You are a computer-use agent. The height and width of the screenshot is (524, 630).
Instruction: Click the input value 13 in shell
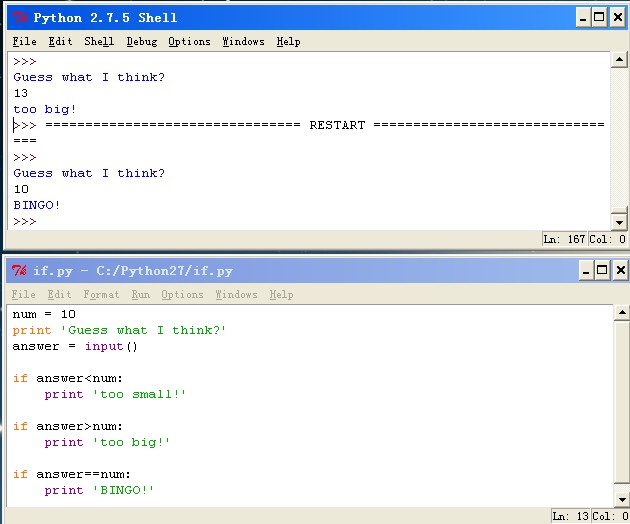pos(20,93)
